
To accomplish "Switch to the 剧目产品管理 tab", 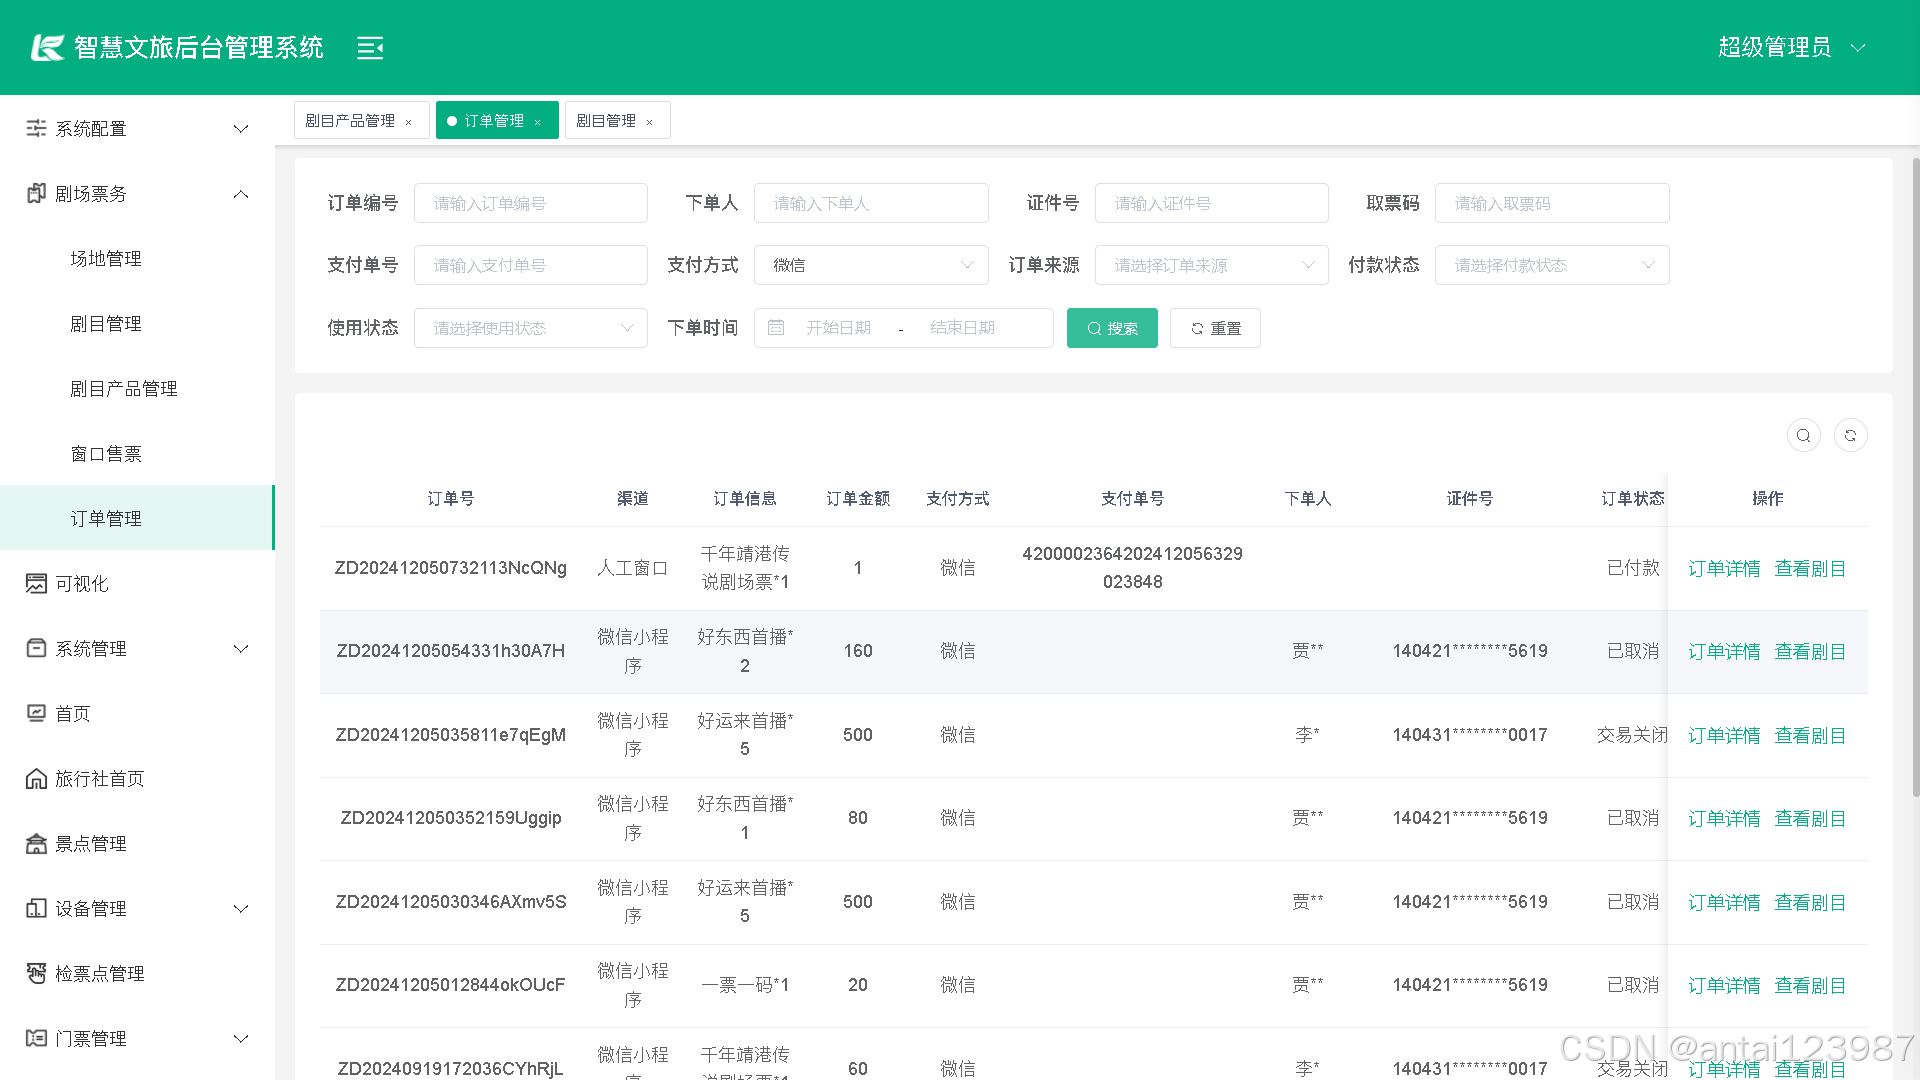I will (x=350, y=121).
